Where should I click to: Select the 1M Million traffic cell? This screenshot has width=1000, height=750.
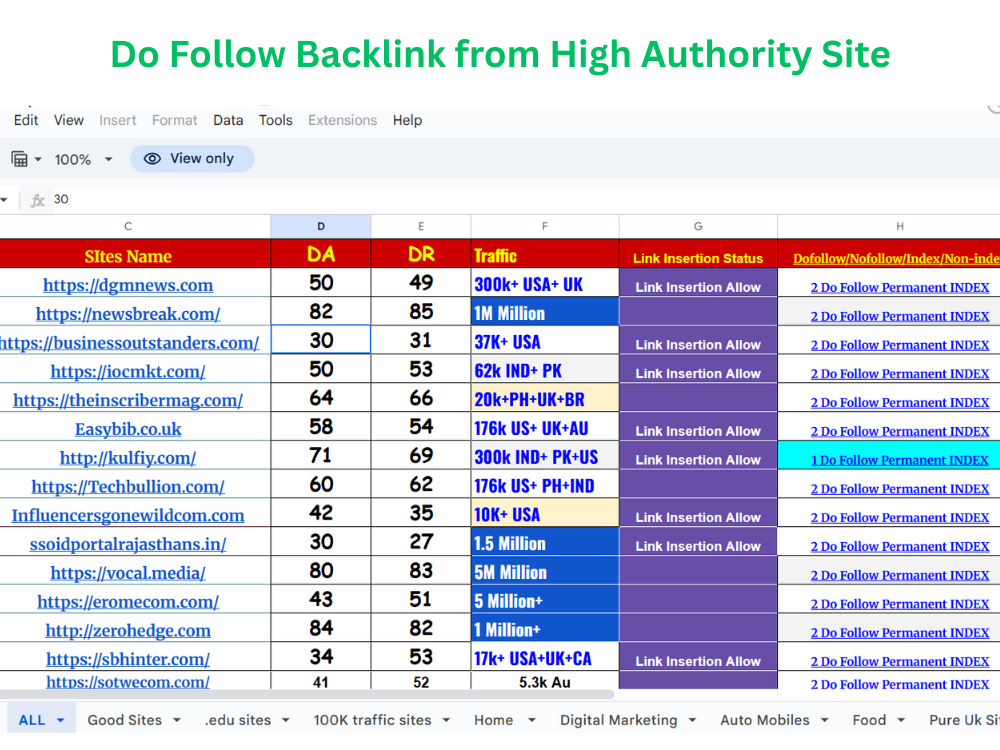[x=545, y=311]
